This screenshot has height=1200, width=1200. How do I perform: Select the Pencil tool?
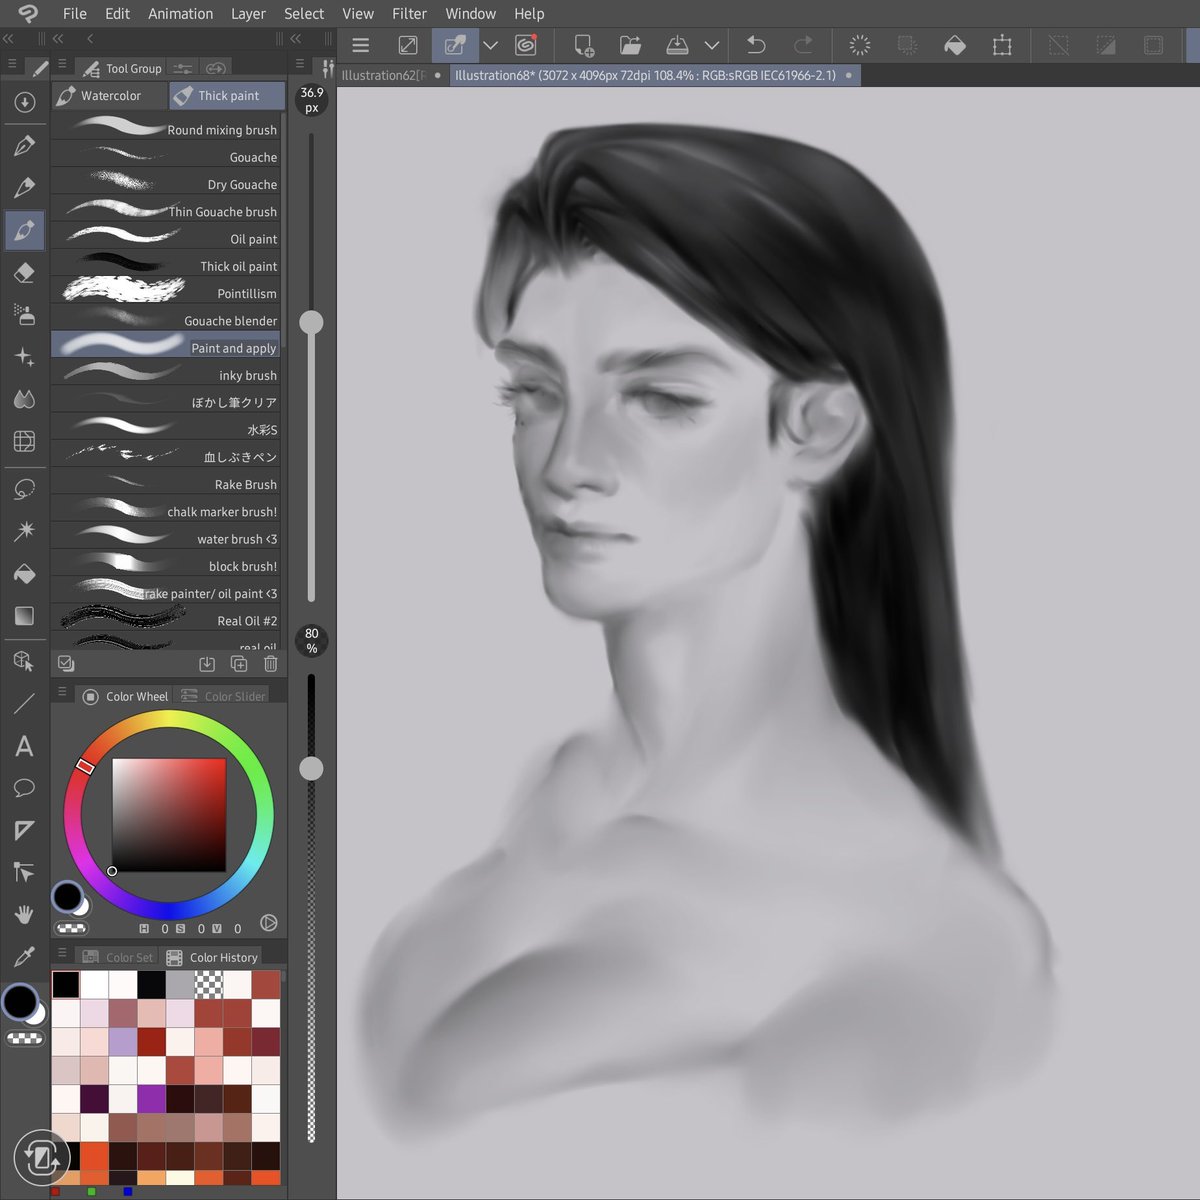[x=25, y=187]
